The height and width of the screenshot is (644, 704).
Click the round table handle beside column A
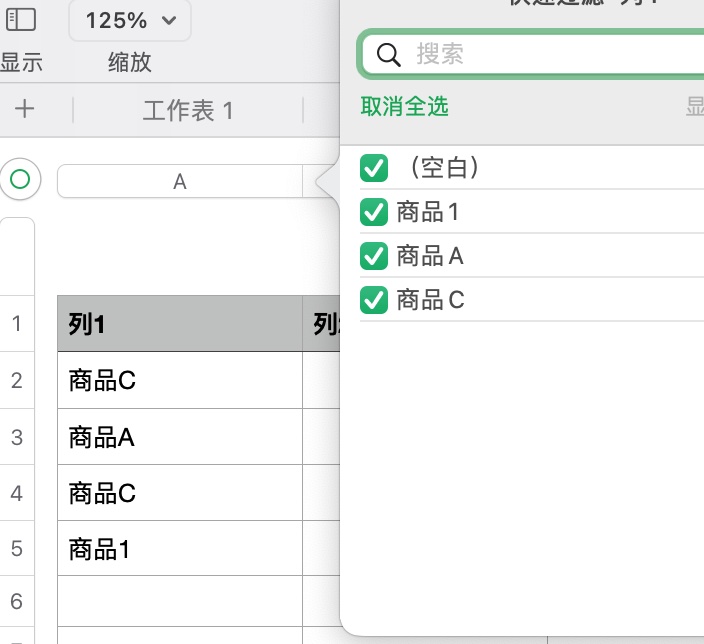pos(19,180)
